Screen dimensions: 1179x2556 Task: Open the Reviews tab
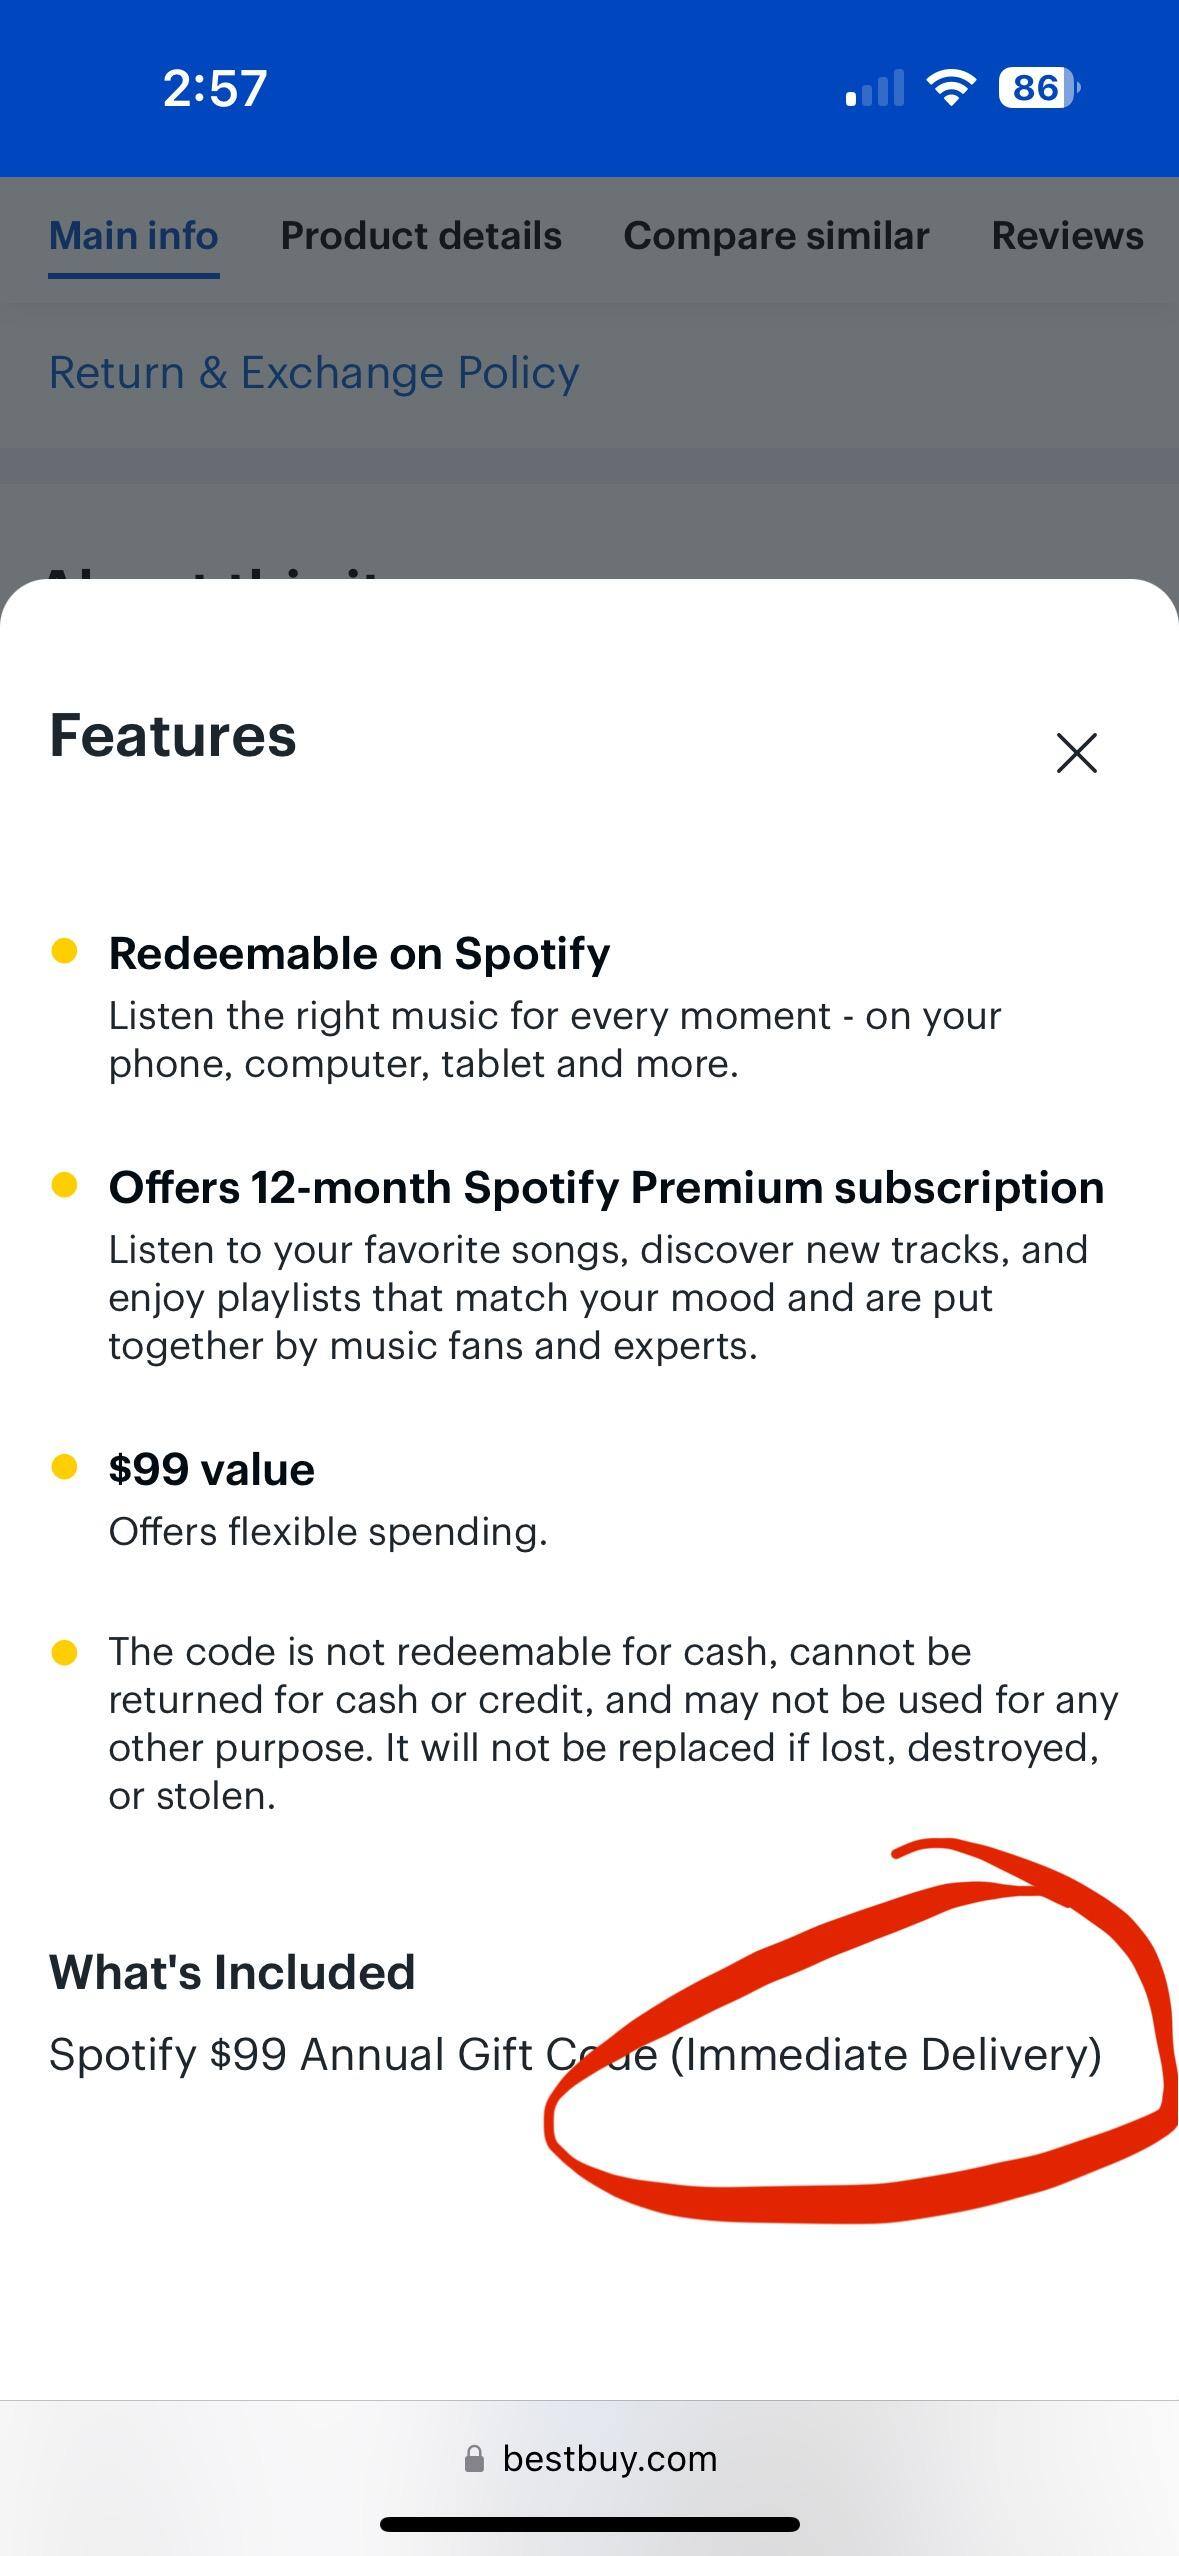click(x=1067, y=237)
